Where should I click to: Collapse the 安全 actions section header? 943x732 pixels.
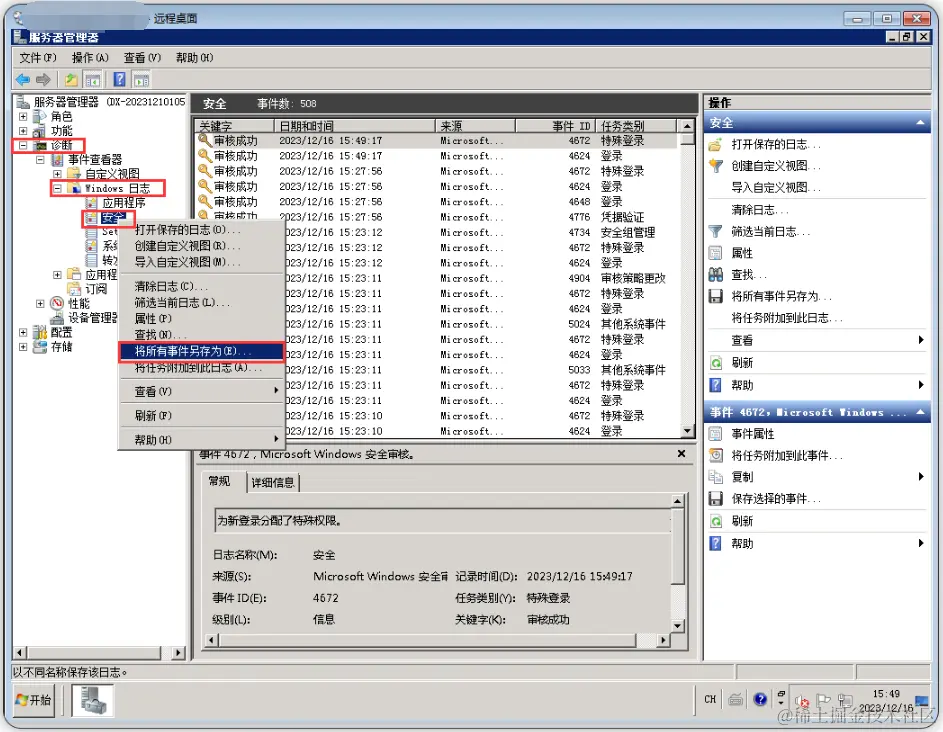(920, 123)
